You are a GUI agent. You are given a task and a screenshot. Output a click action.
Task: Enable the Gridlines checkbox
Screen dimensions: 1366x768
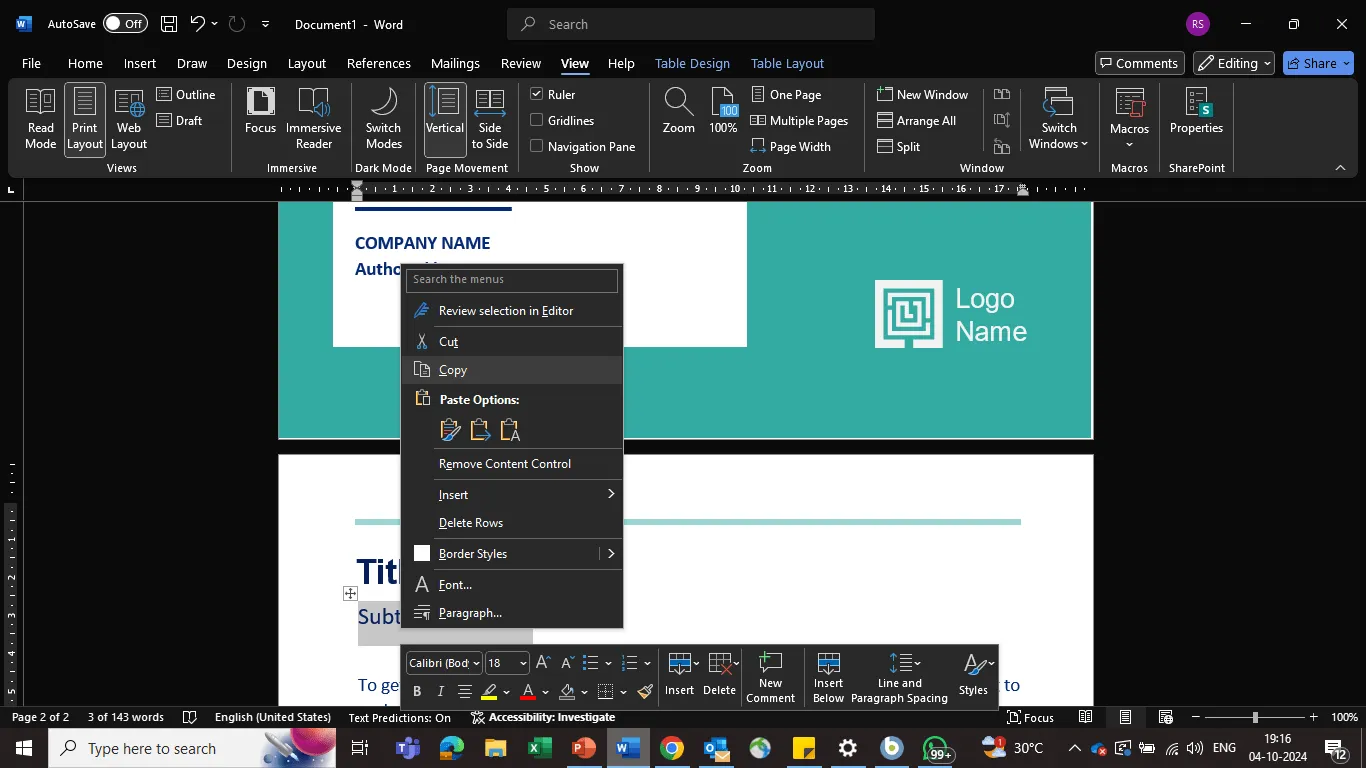[x=537, y=120]
